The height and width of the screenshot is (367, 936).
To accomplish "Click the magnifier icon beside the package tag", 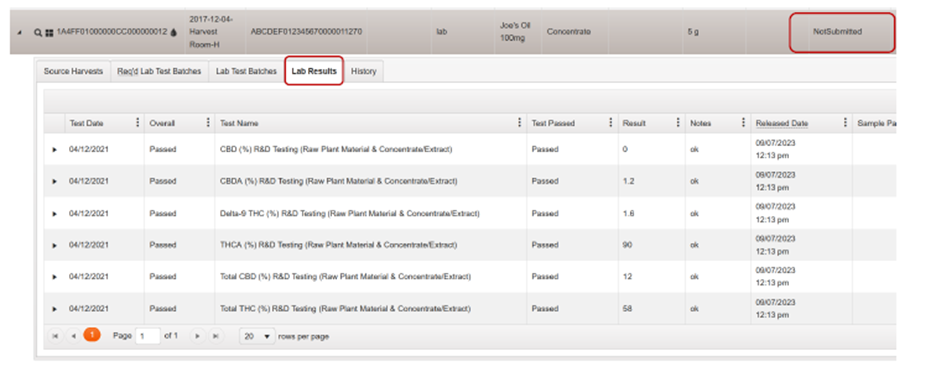I will pyautogui.click(x=38, y=32).
